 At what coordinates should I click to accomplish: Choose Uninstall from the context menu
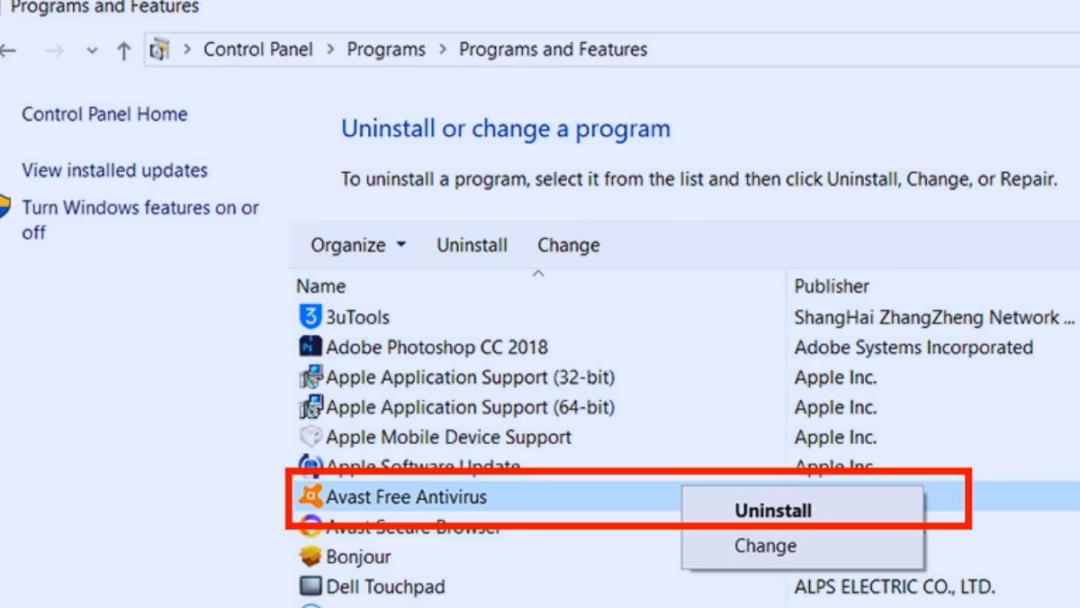773,510
